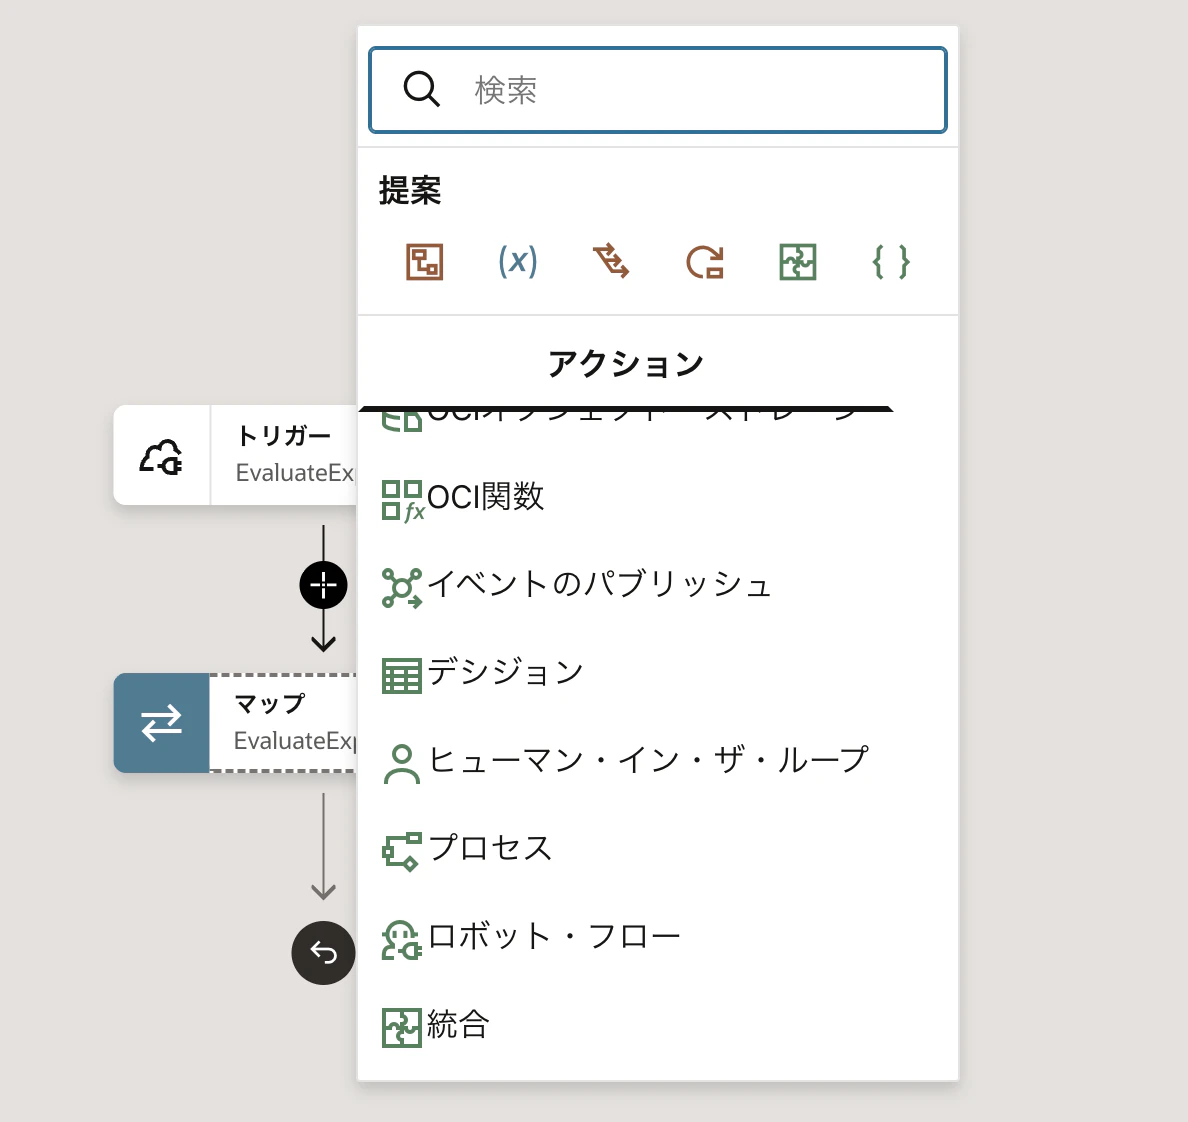The width and height of the screenshot is (1188, 1122).
Task: Select the トリガー node on the canvas
Action: (x=236, y=455)
